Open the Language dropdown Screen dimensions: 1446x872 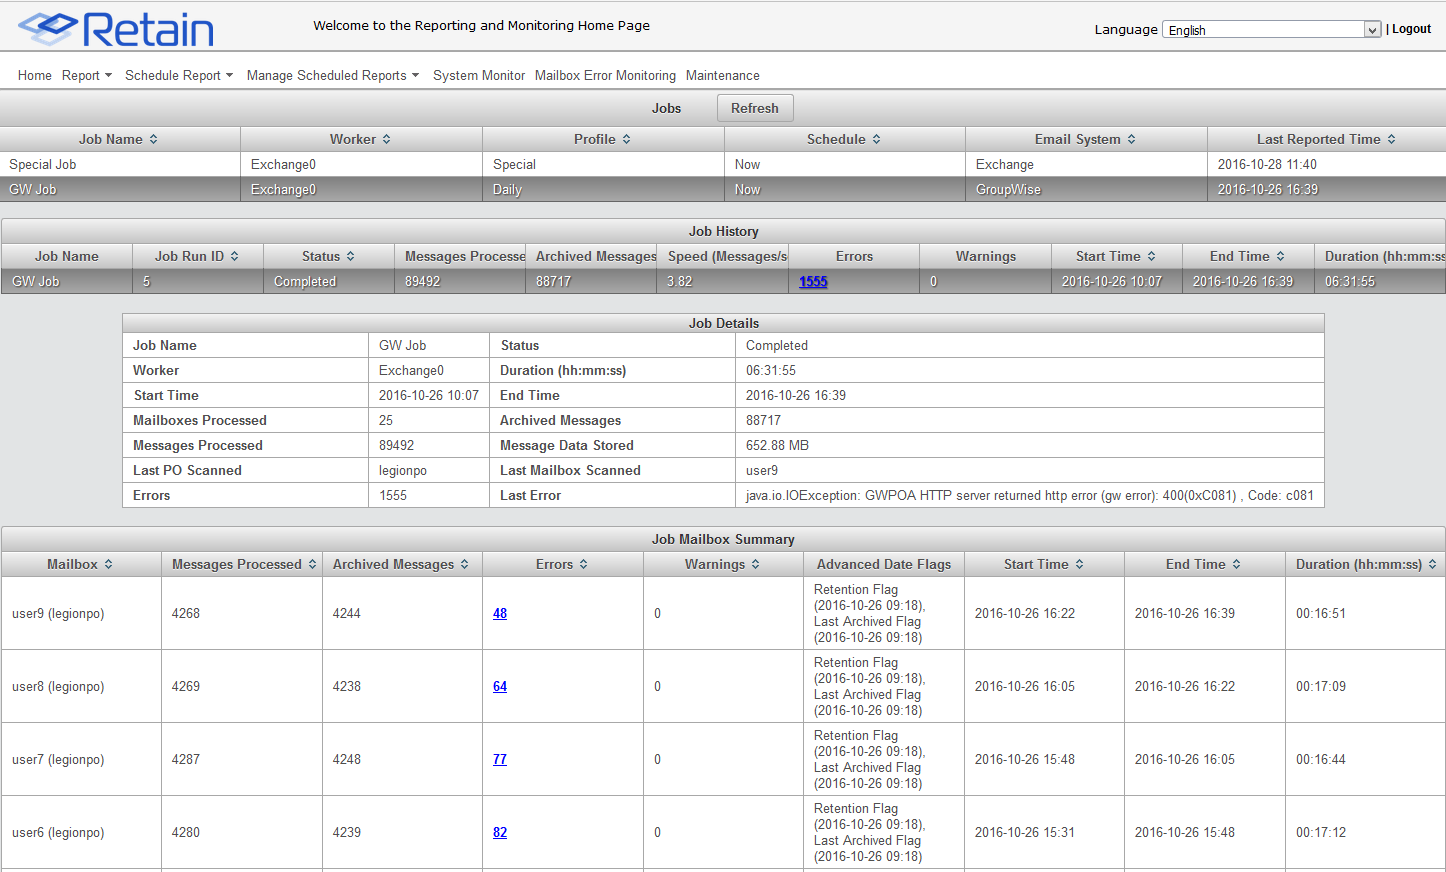pyautogui.click(x=1271, y=30)
